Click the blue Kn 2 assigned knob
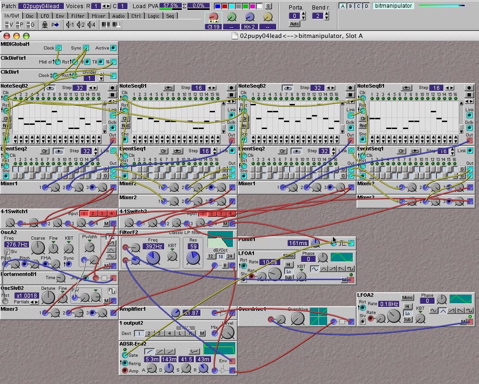This screenshot has height=384, width=479. [249, 17]
